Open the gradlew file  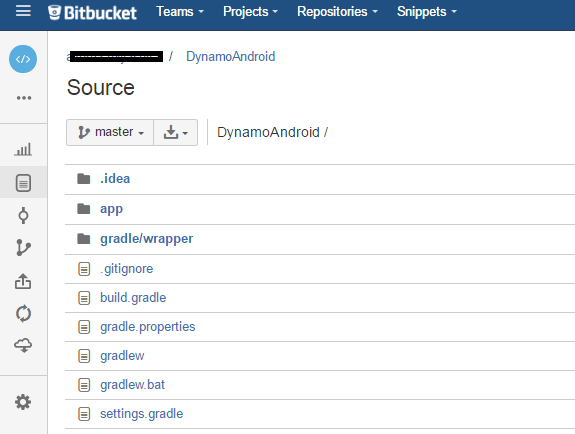pyautogui.click(x=122, y=356)
